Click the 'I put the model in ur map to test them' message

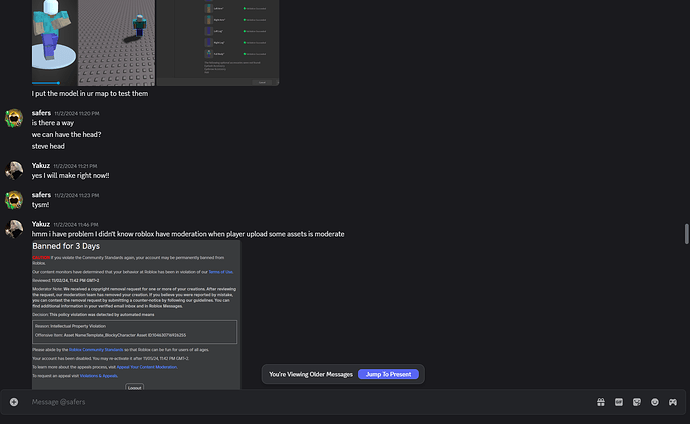click(x=90, y=94)
